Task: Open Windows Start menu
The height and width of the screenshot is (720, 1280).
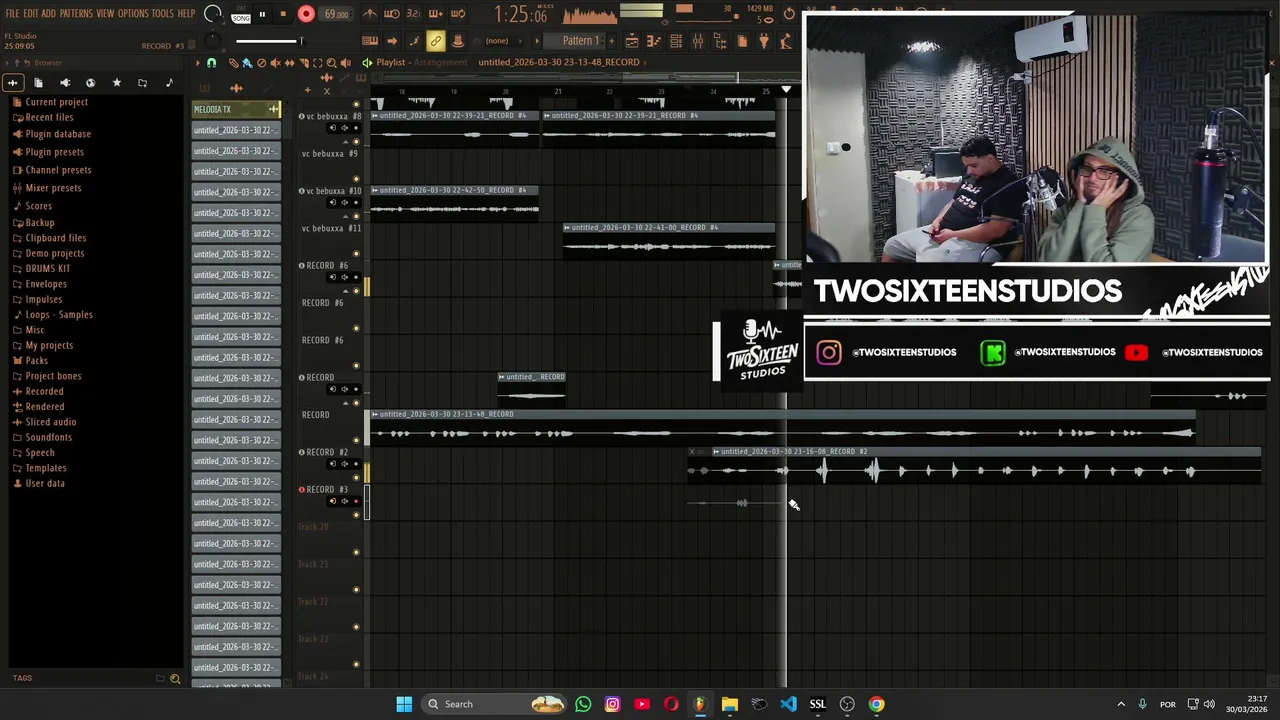Action: [404, 704]
